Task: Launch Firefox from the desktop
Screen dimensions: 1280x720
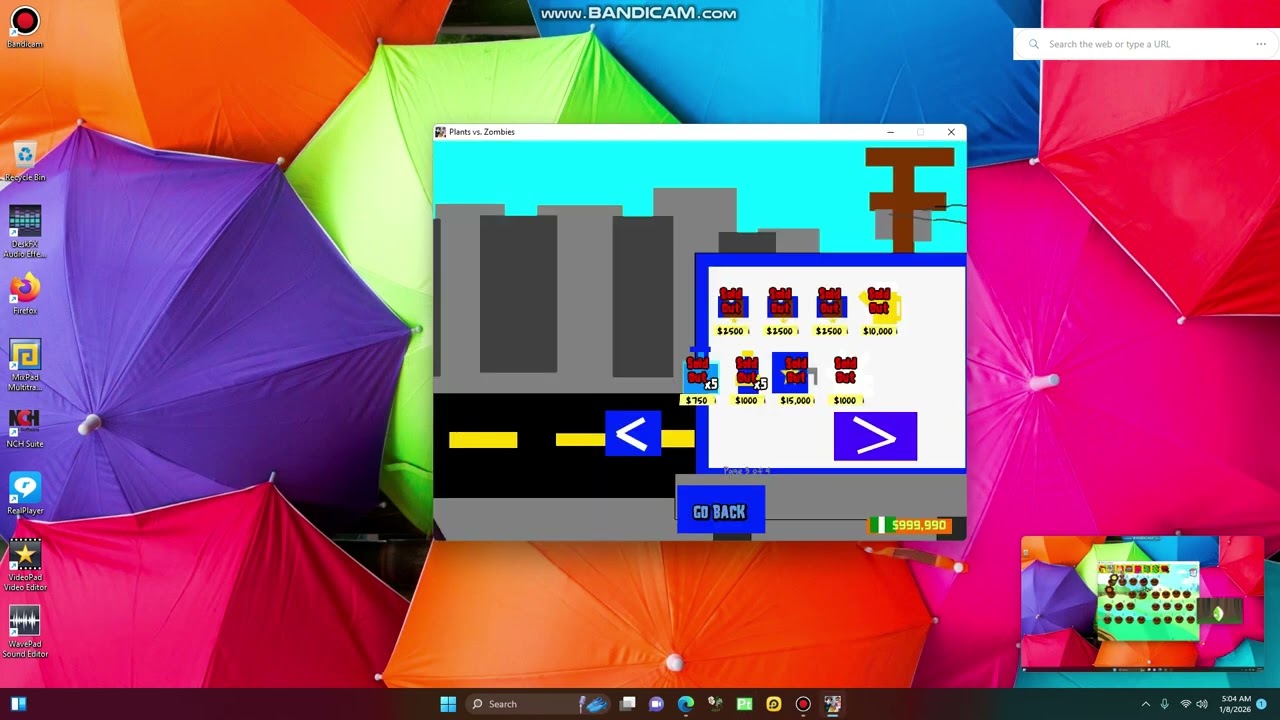Action: pyautogui.click(x=25, y=295)
